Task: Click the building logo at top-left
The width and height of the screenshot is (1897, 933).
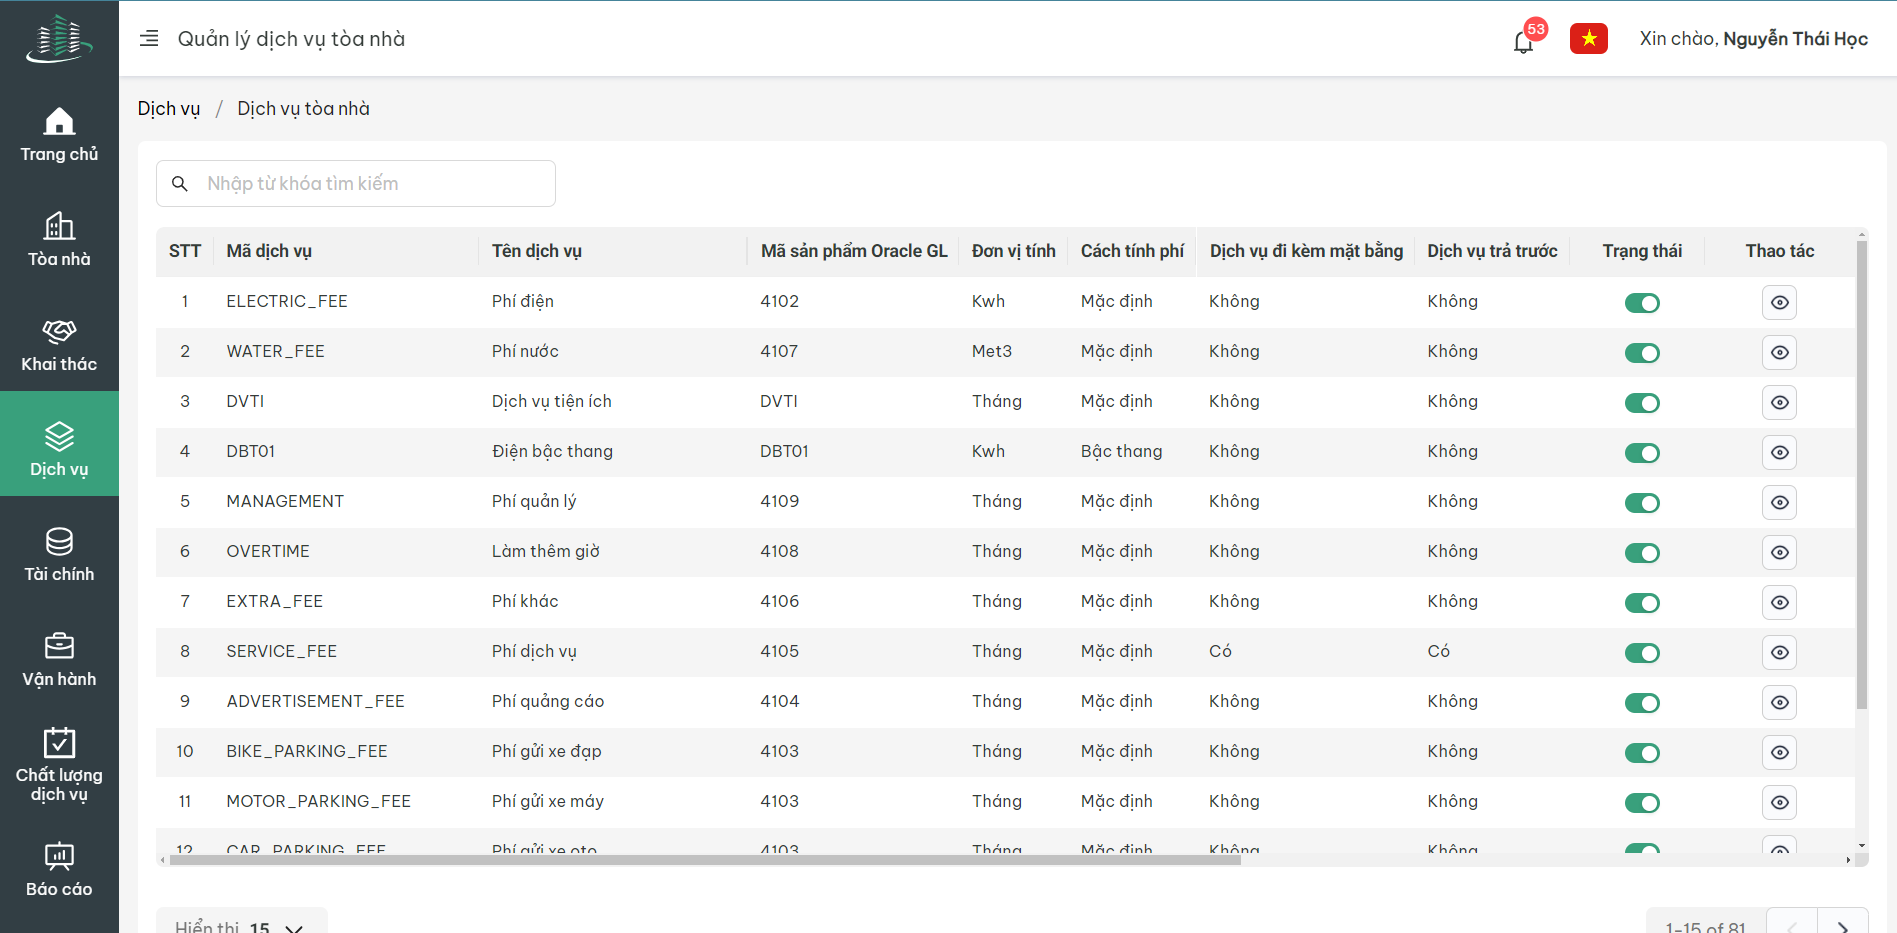Action: 59,39
